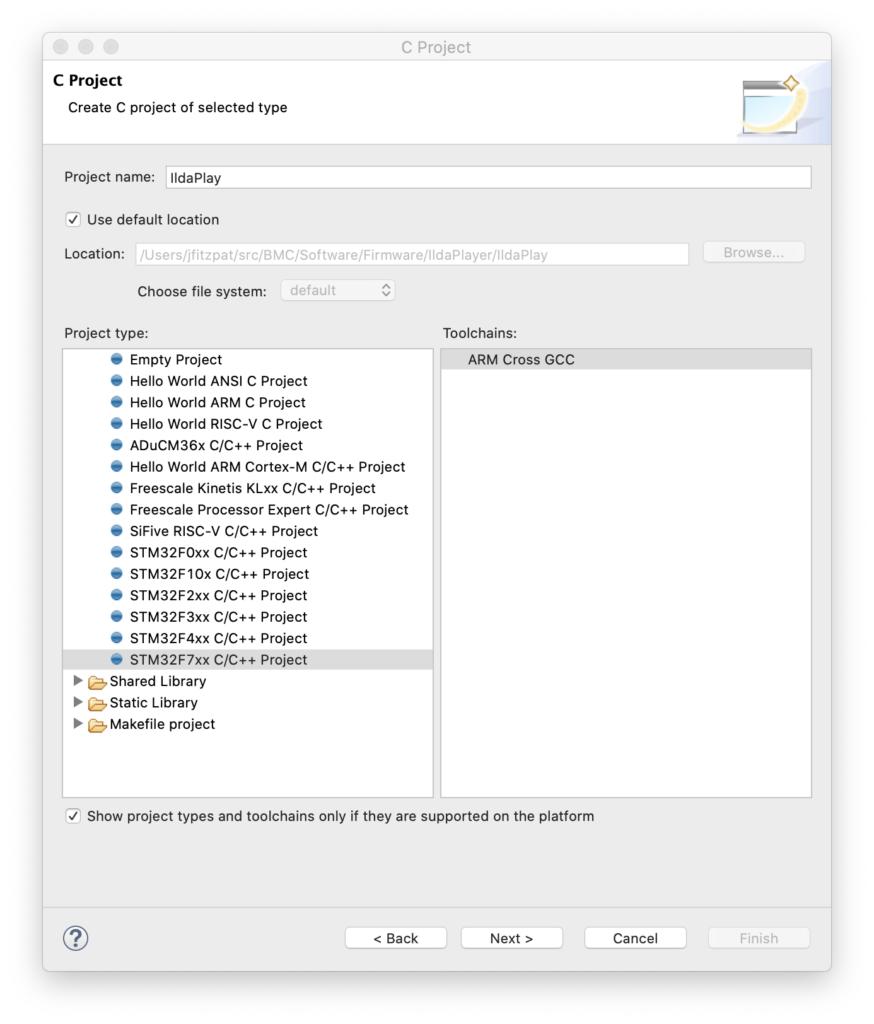Open help with the question mark icon

pyautogui.click(x=76, y=938)
